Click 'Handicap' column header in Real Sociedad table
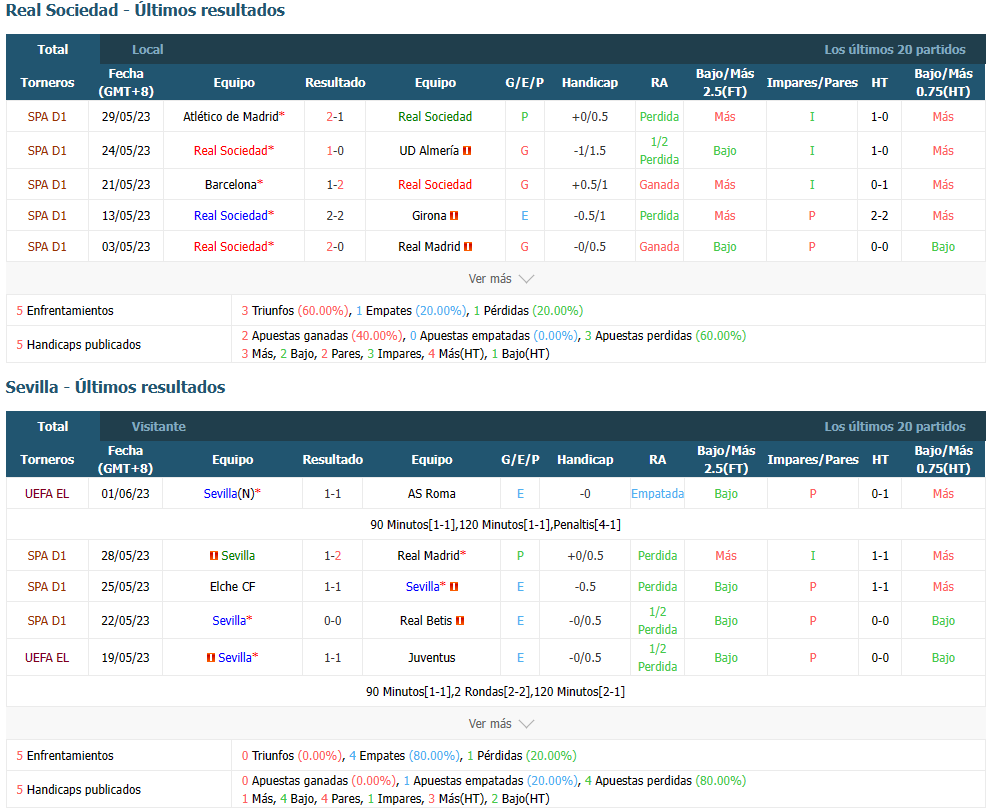Viewport: 990px width, 808px height. click(x=590, y=83)
